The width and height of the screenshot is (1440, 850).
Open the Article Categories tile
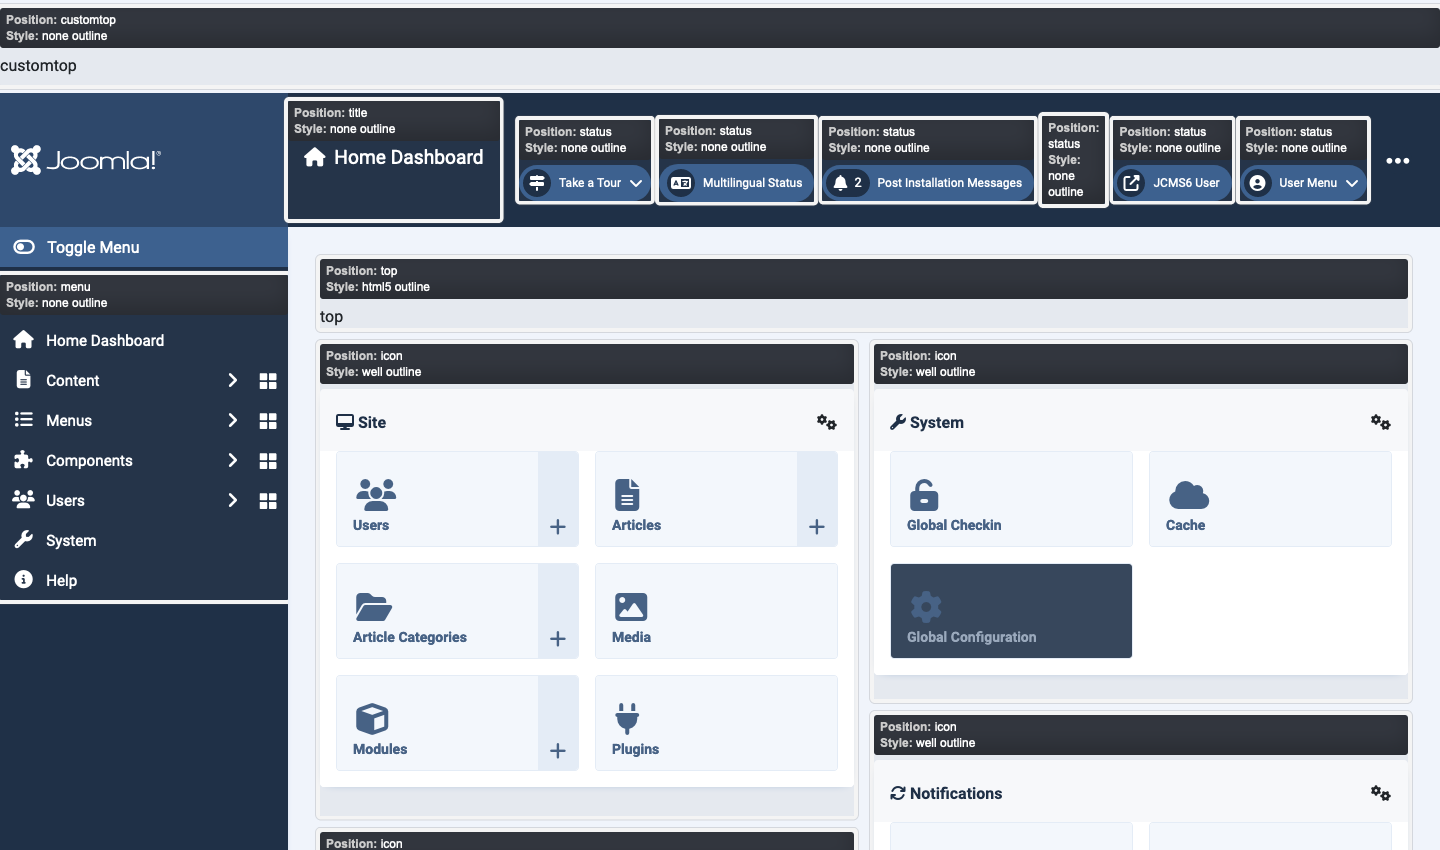[x=437, y=611]
